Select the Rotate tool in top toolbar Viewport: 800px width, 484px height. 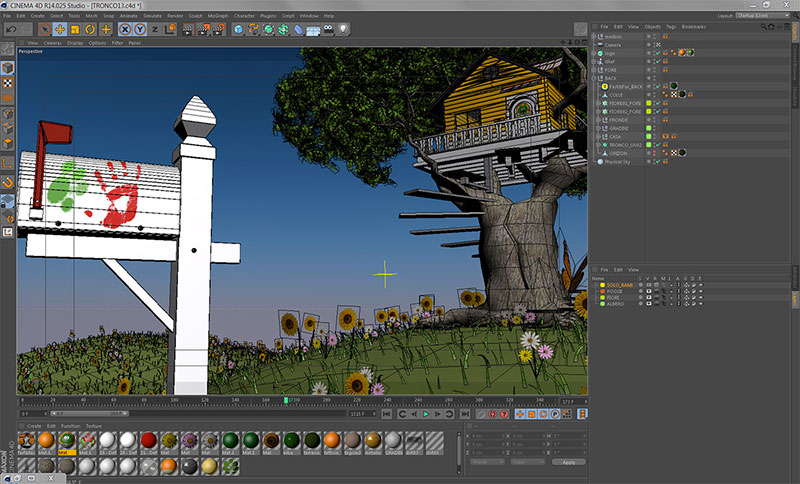90,29
